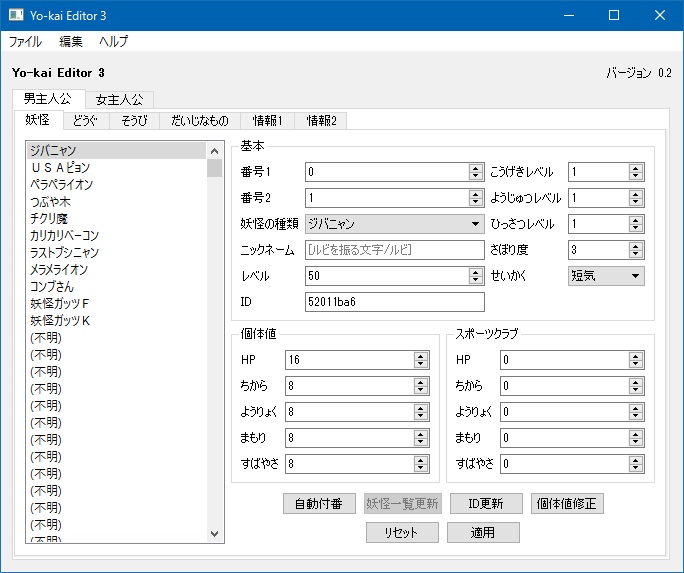The image size is (684, 573).
Task: Select ＵＳＡピョン in the list
Action: pyautogui.click(x=116, y=167)
